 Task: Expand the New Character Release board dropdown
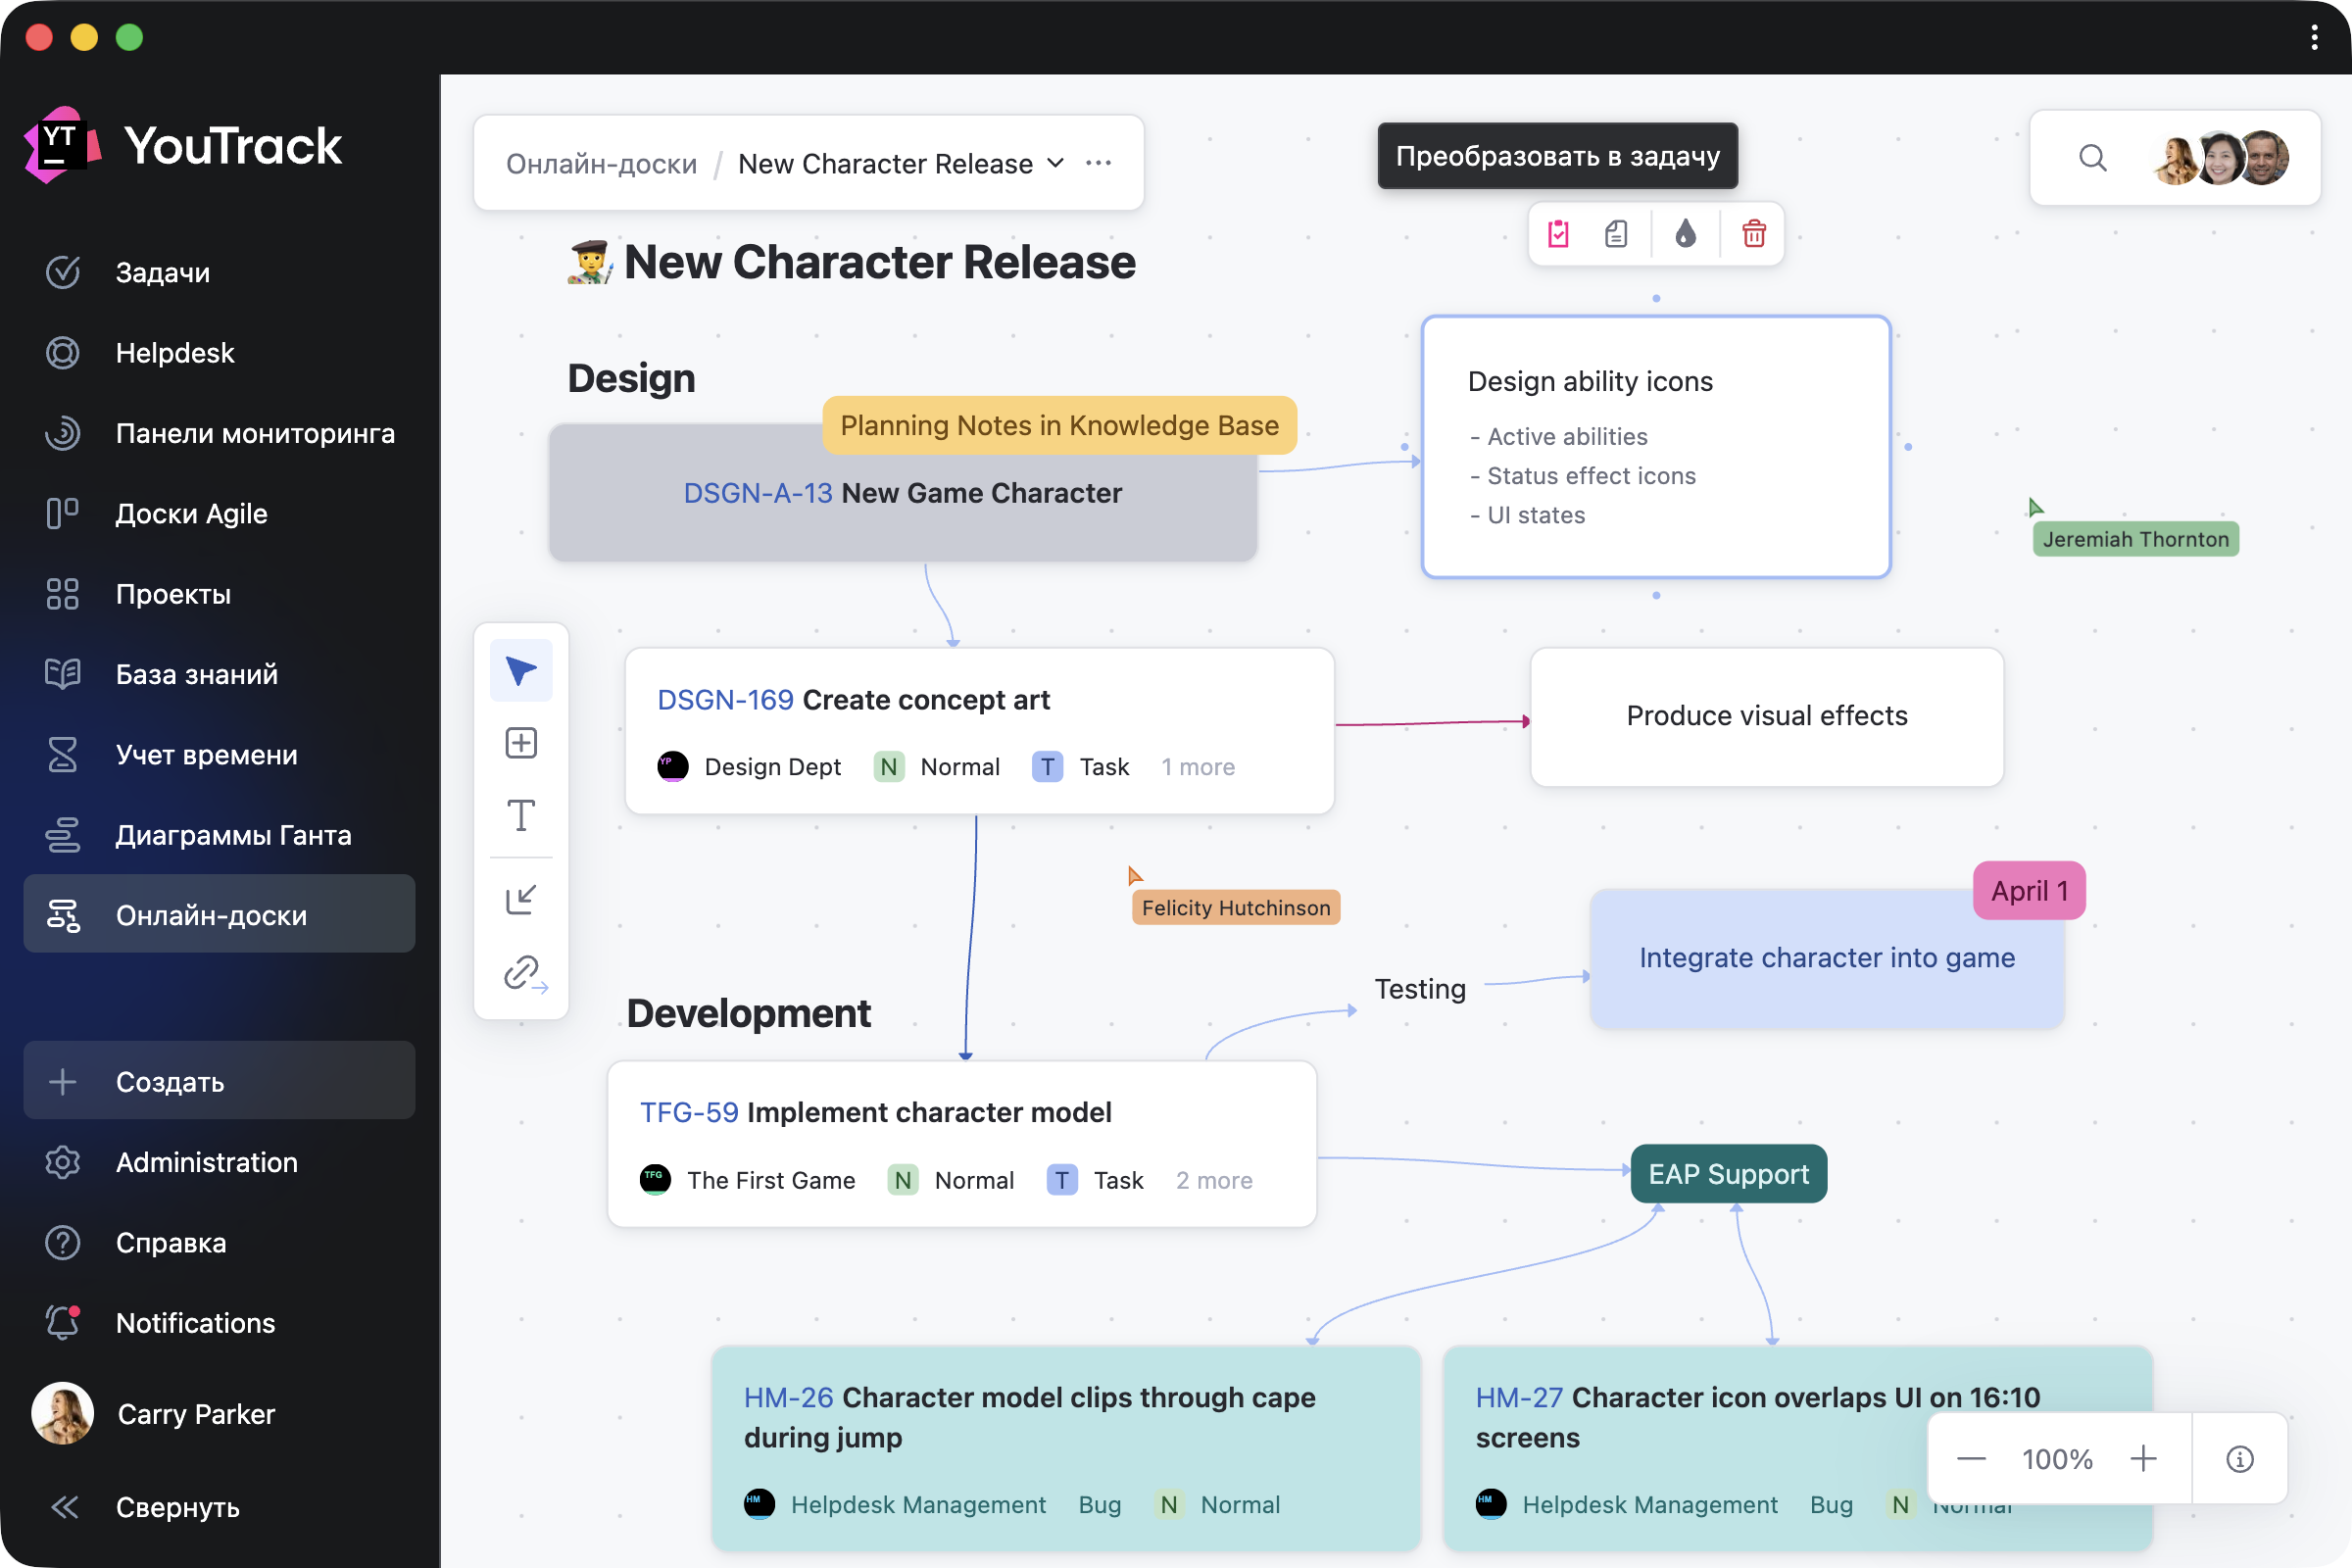coord(1055,163)
